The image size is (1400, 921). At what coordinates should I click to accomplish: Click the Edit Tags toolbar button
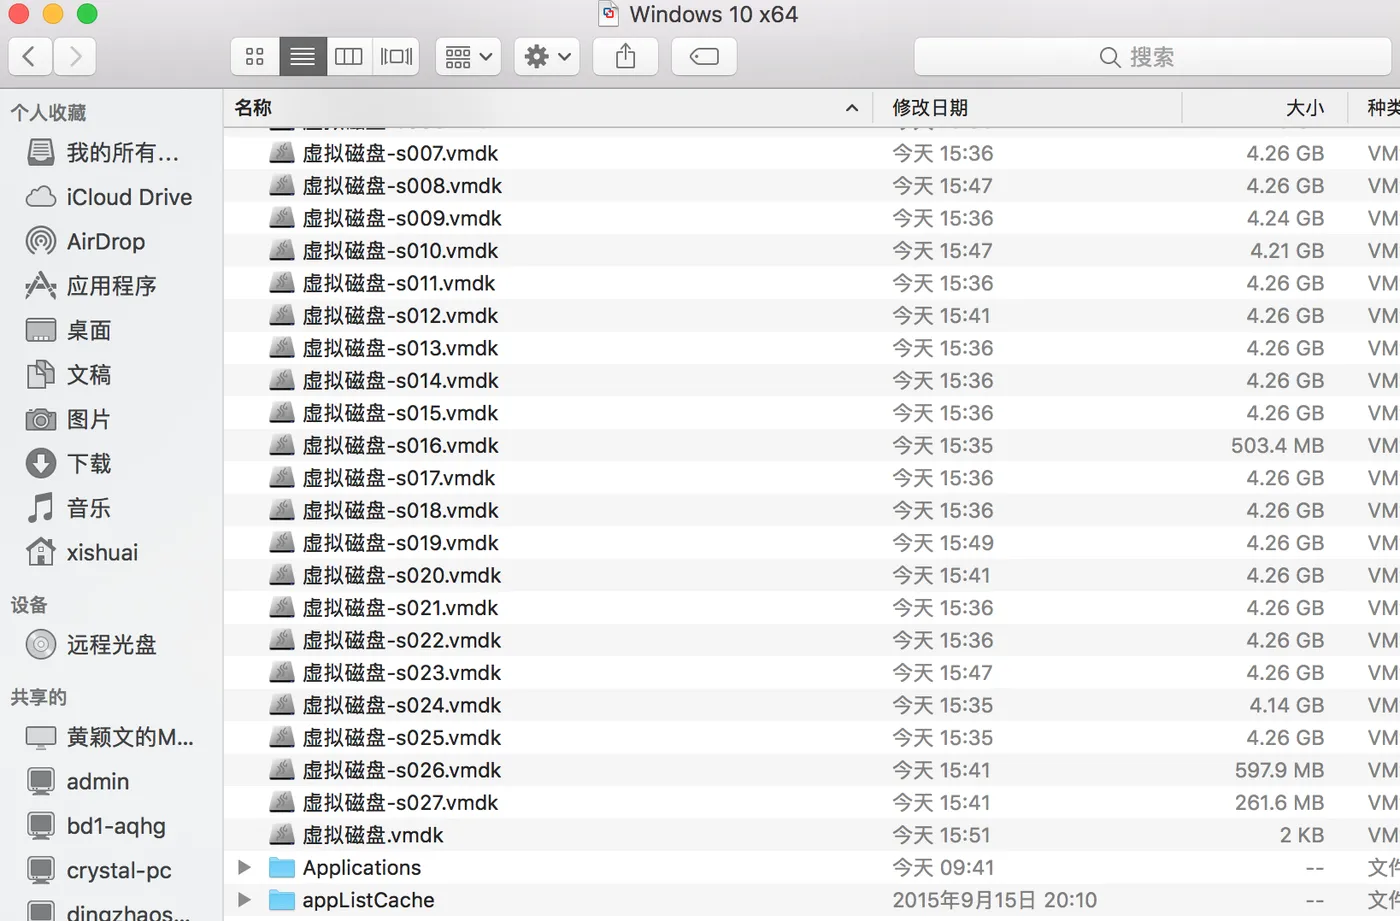(704, 57)
